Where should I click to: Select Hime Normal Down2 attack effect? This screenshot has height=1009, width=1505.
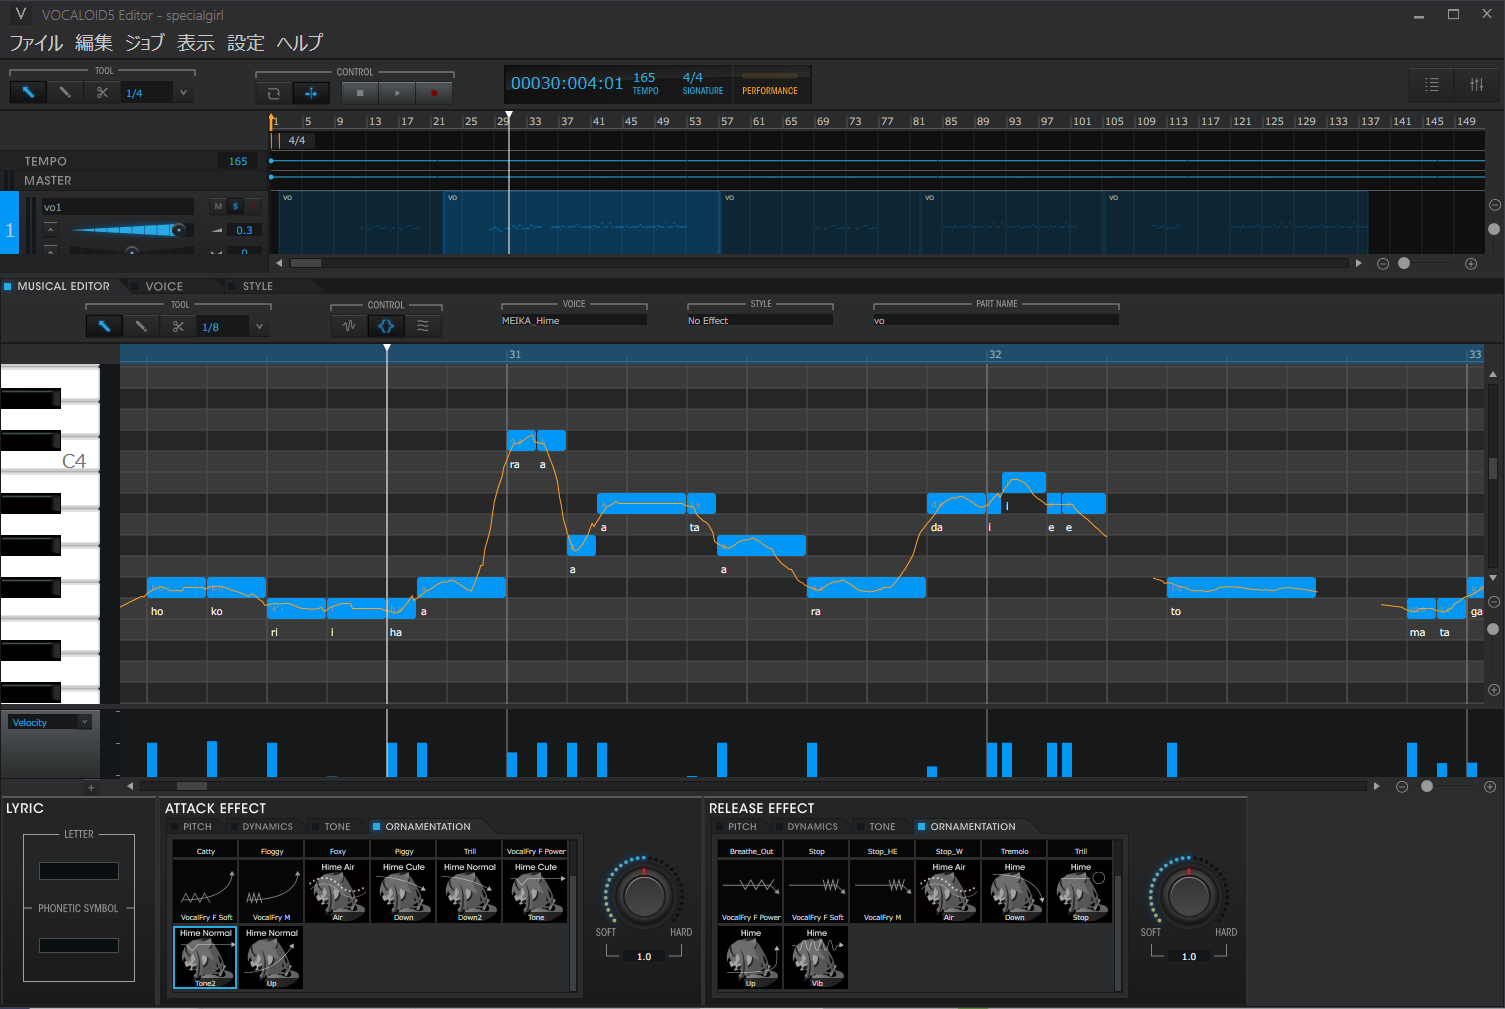pyautogui.click(x=470, y=891)
